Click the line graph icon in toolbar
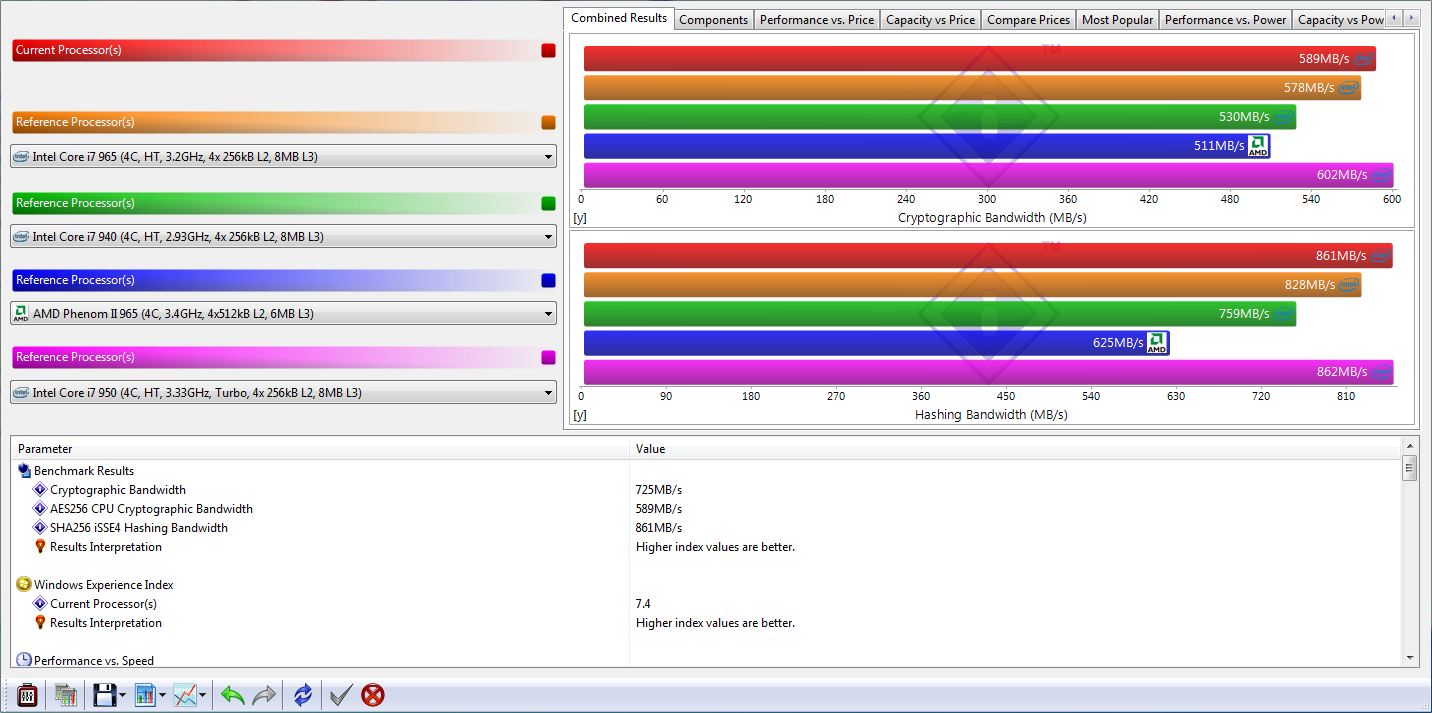1432x713 pixels. [x=185, y=694]
